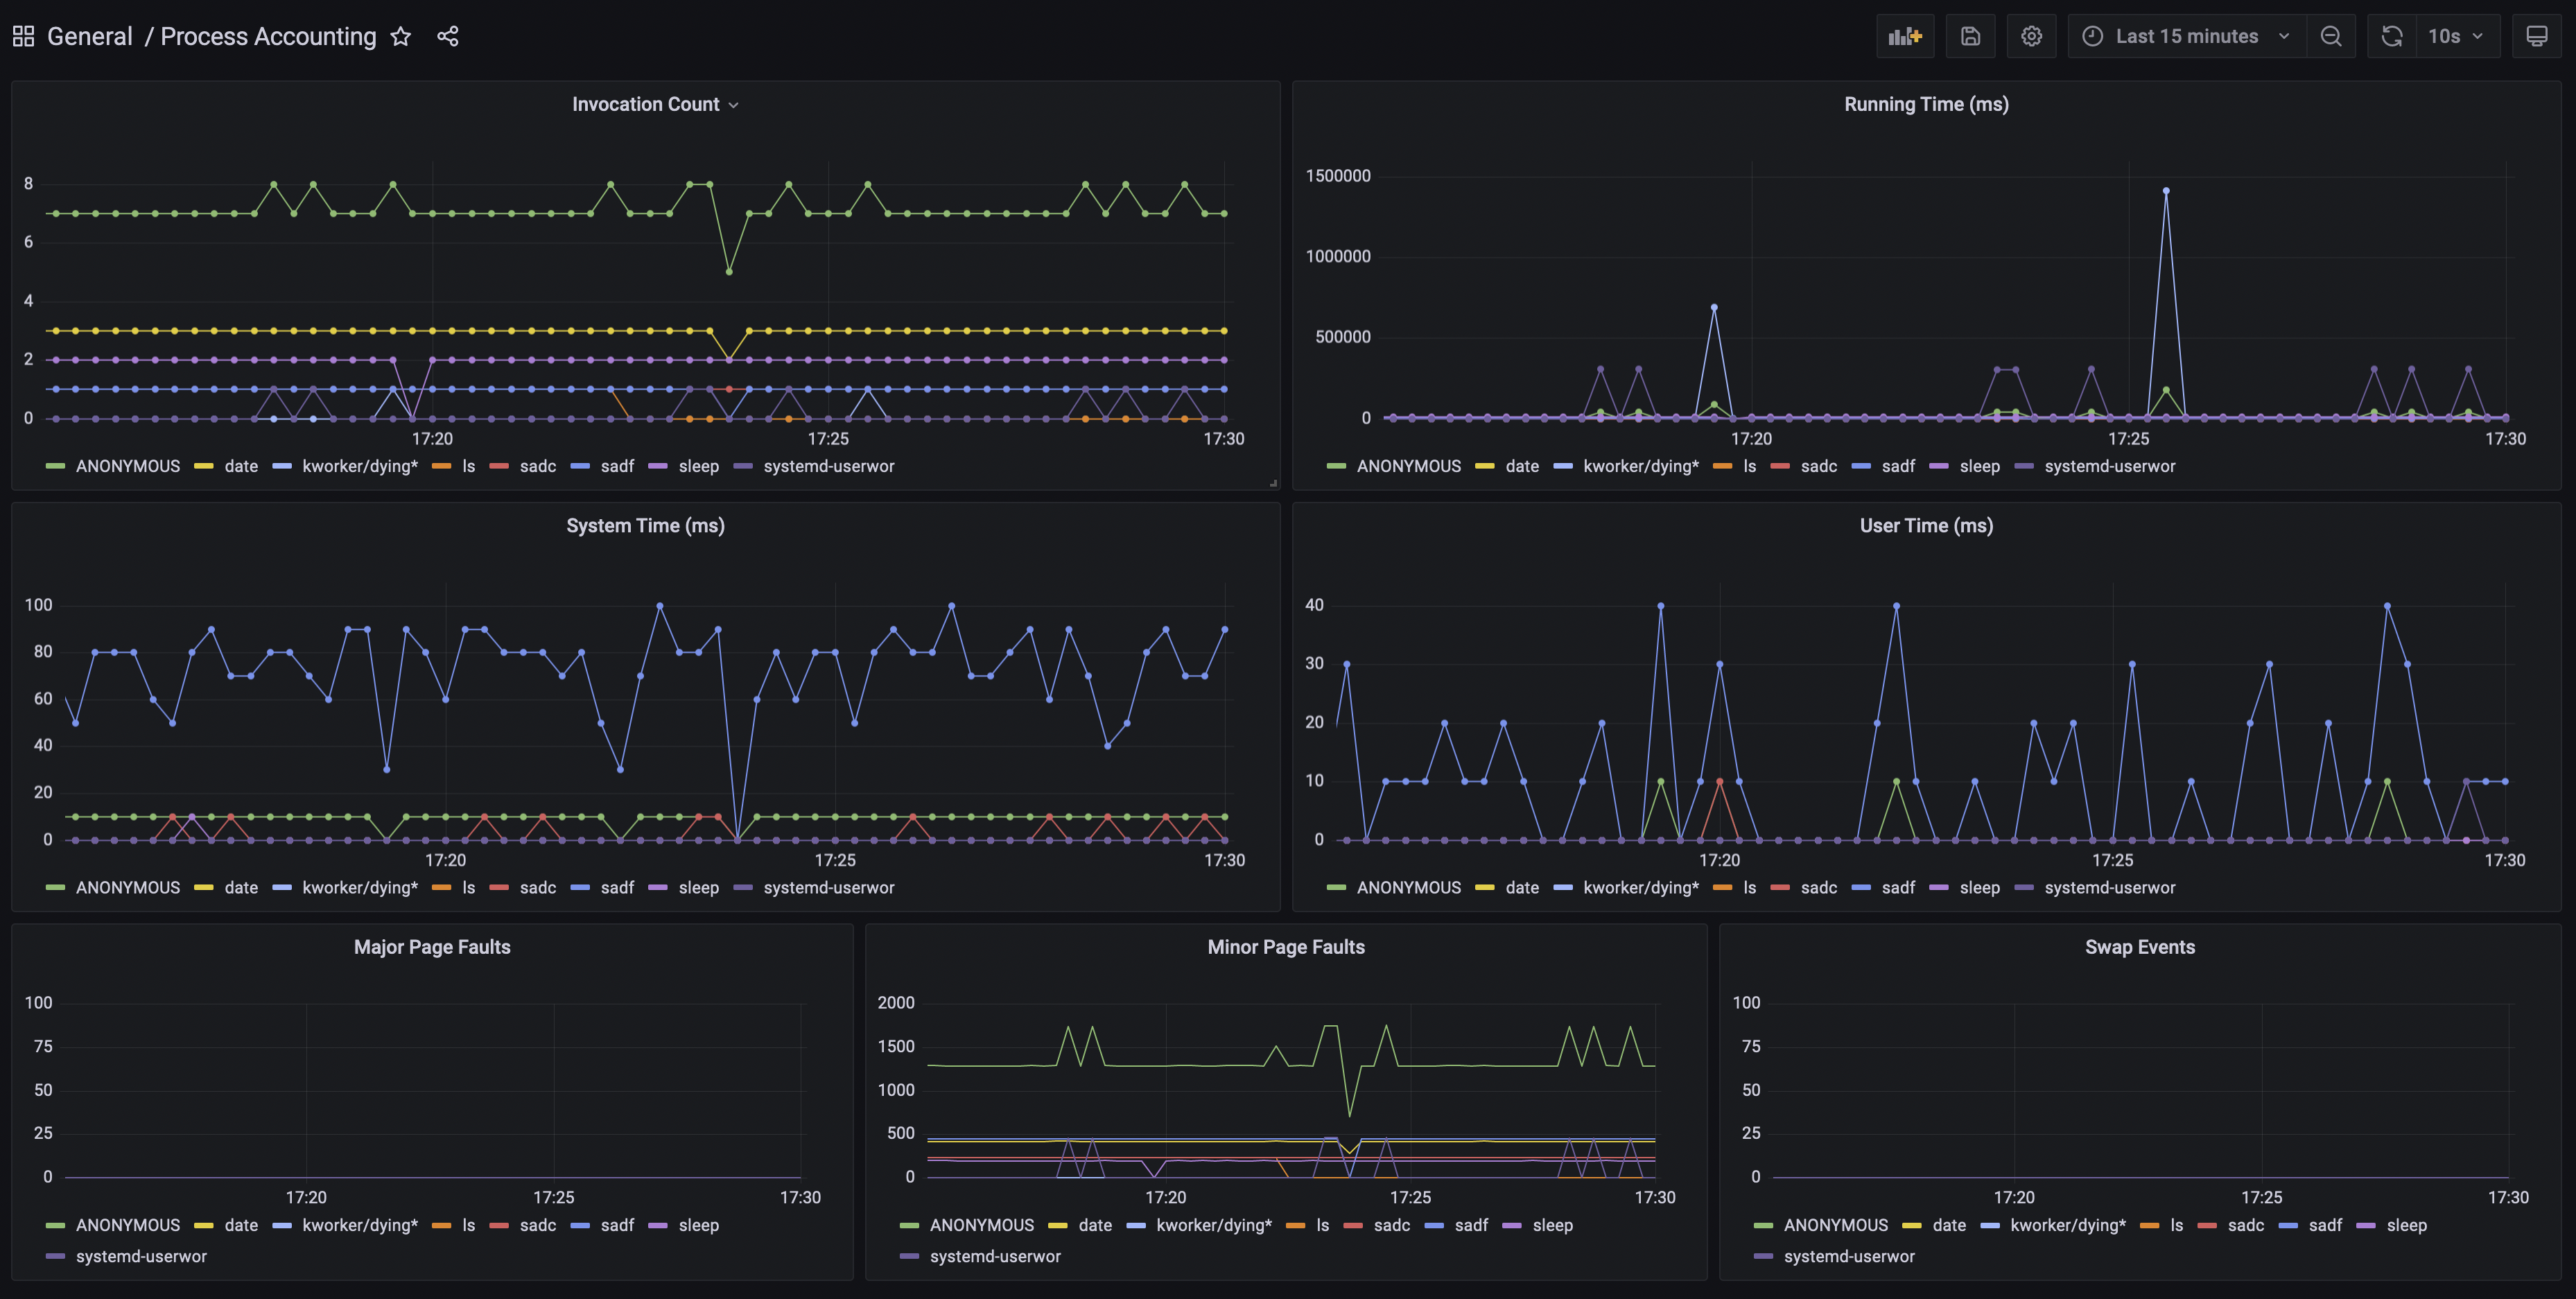Expand the 10s refresh interval dropdown
This screenshot has width=2576, height=1299.
2456,37
